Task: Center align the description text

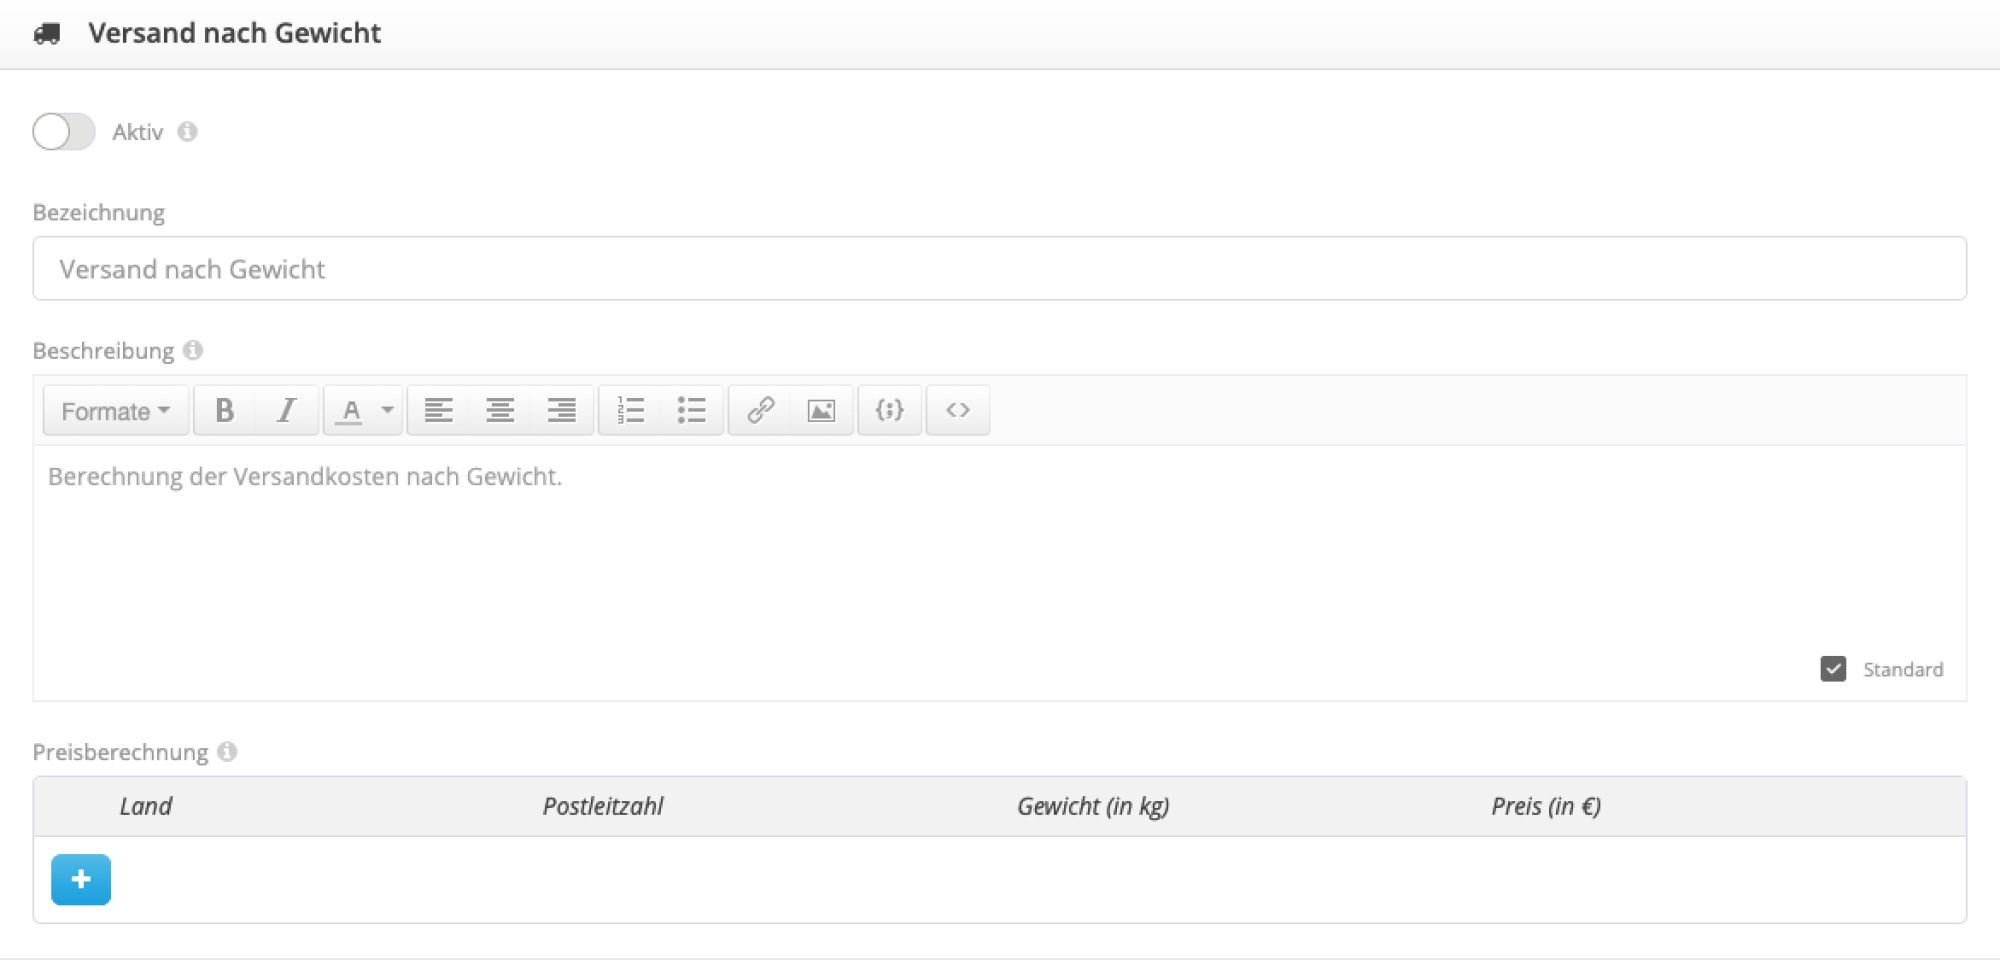Action: point(500,411)
